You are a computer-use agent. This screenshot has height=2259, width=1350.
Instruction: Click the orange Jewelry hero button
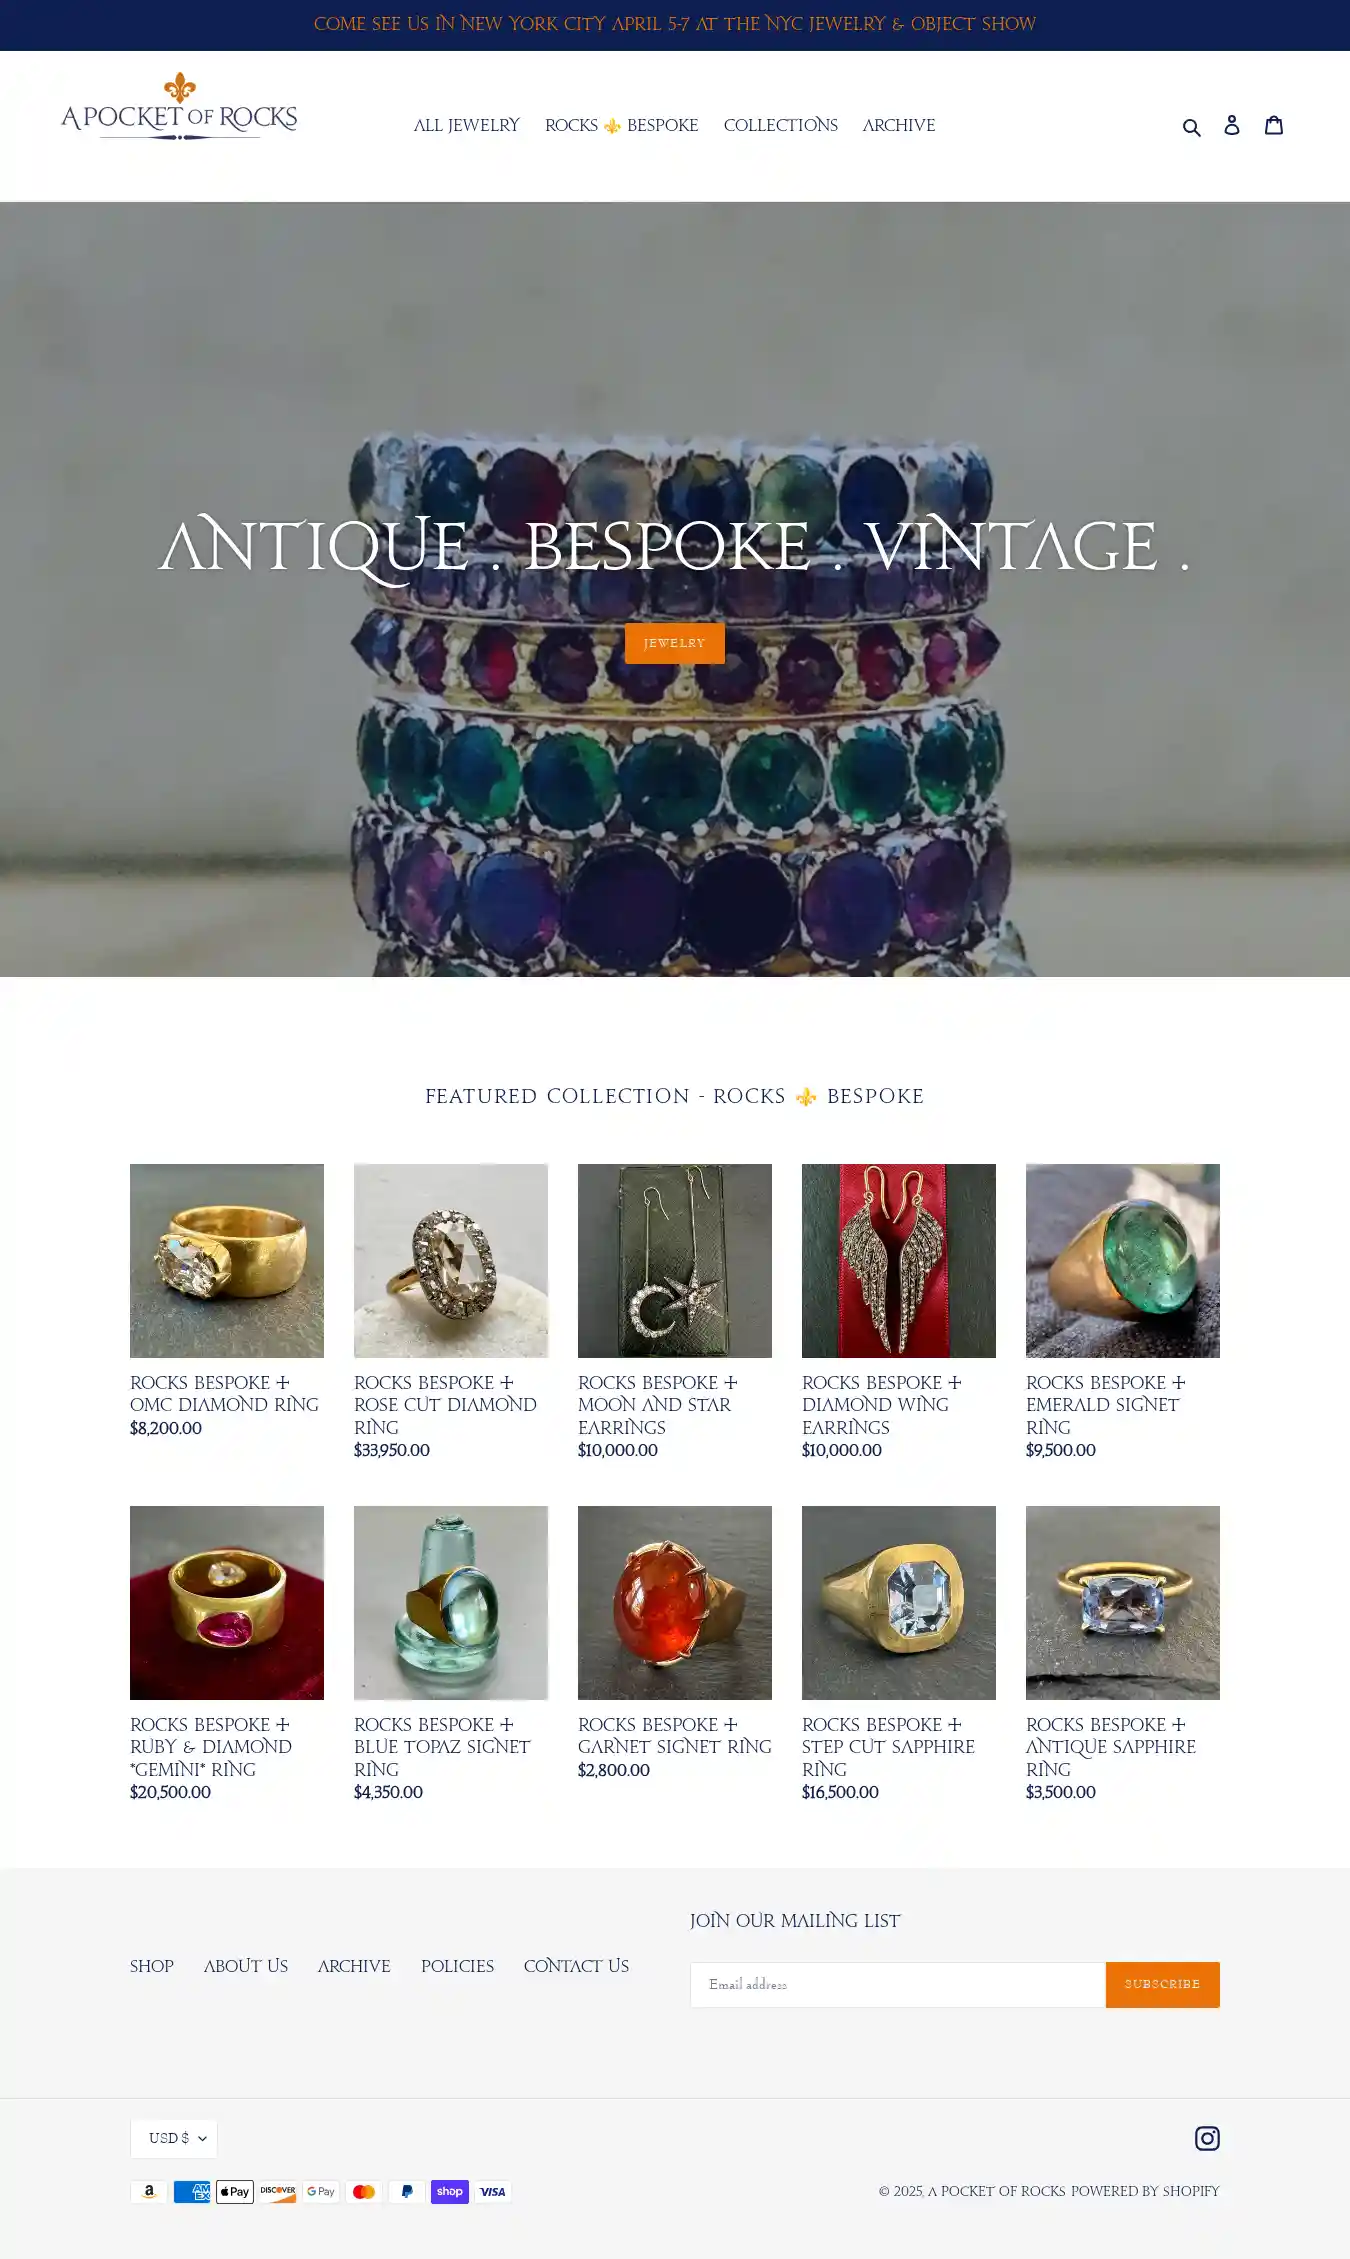675,643
